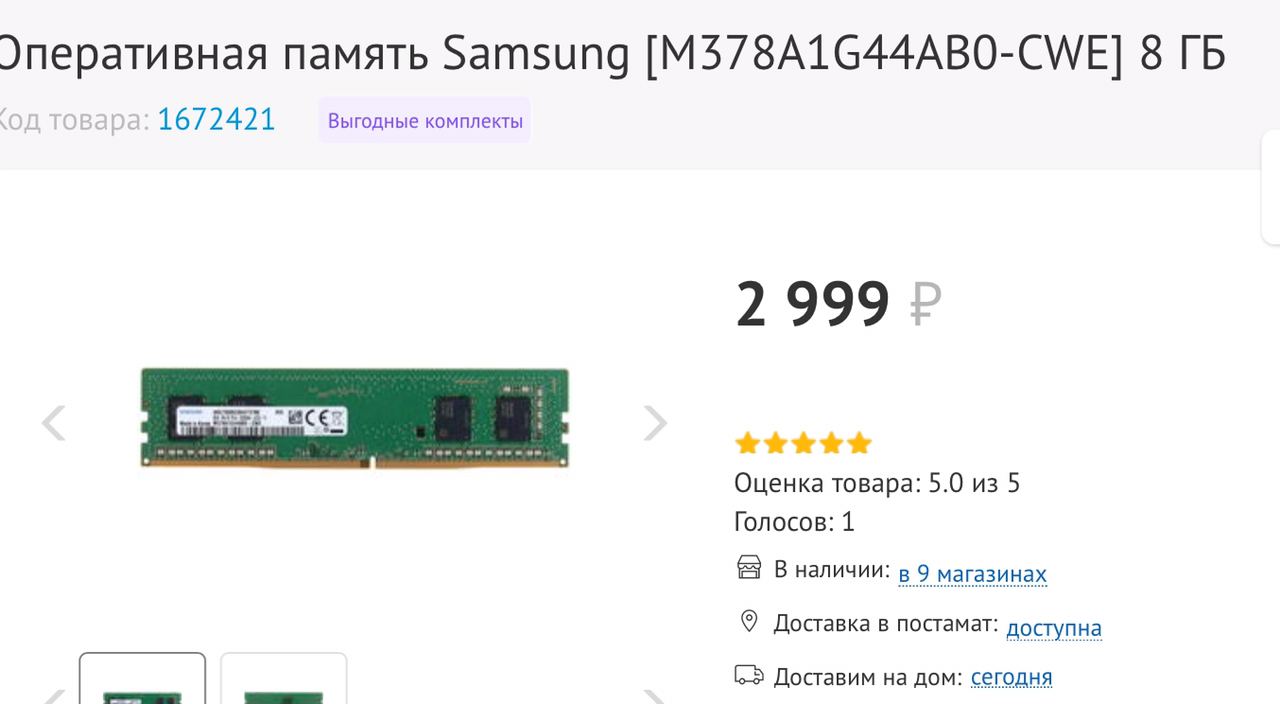Click the grey ruble currency sign
This screenshot has height=704, width=1280.
click(925, 304)
